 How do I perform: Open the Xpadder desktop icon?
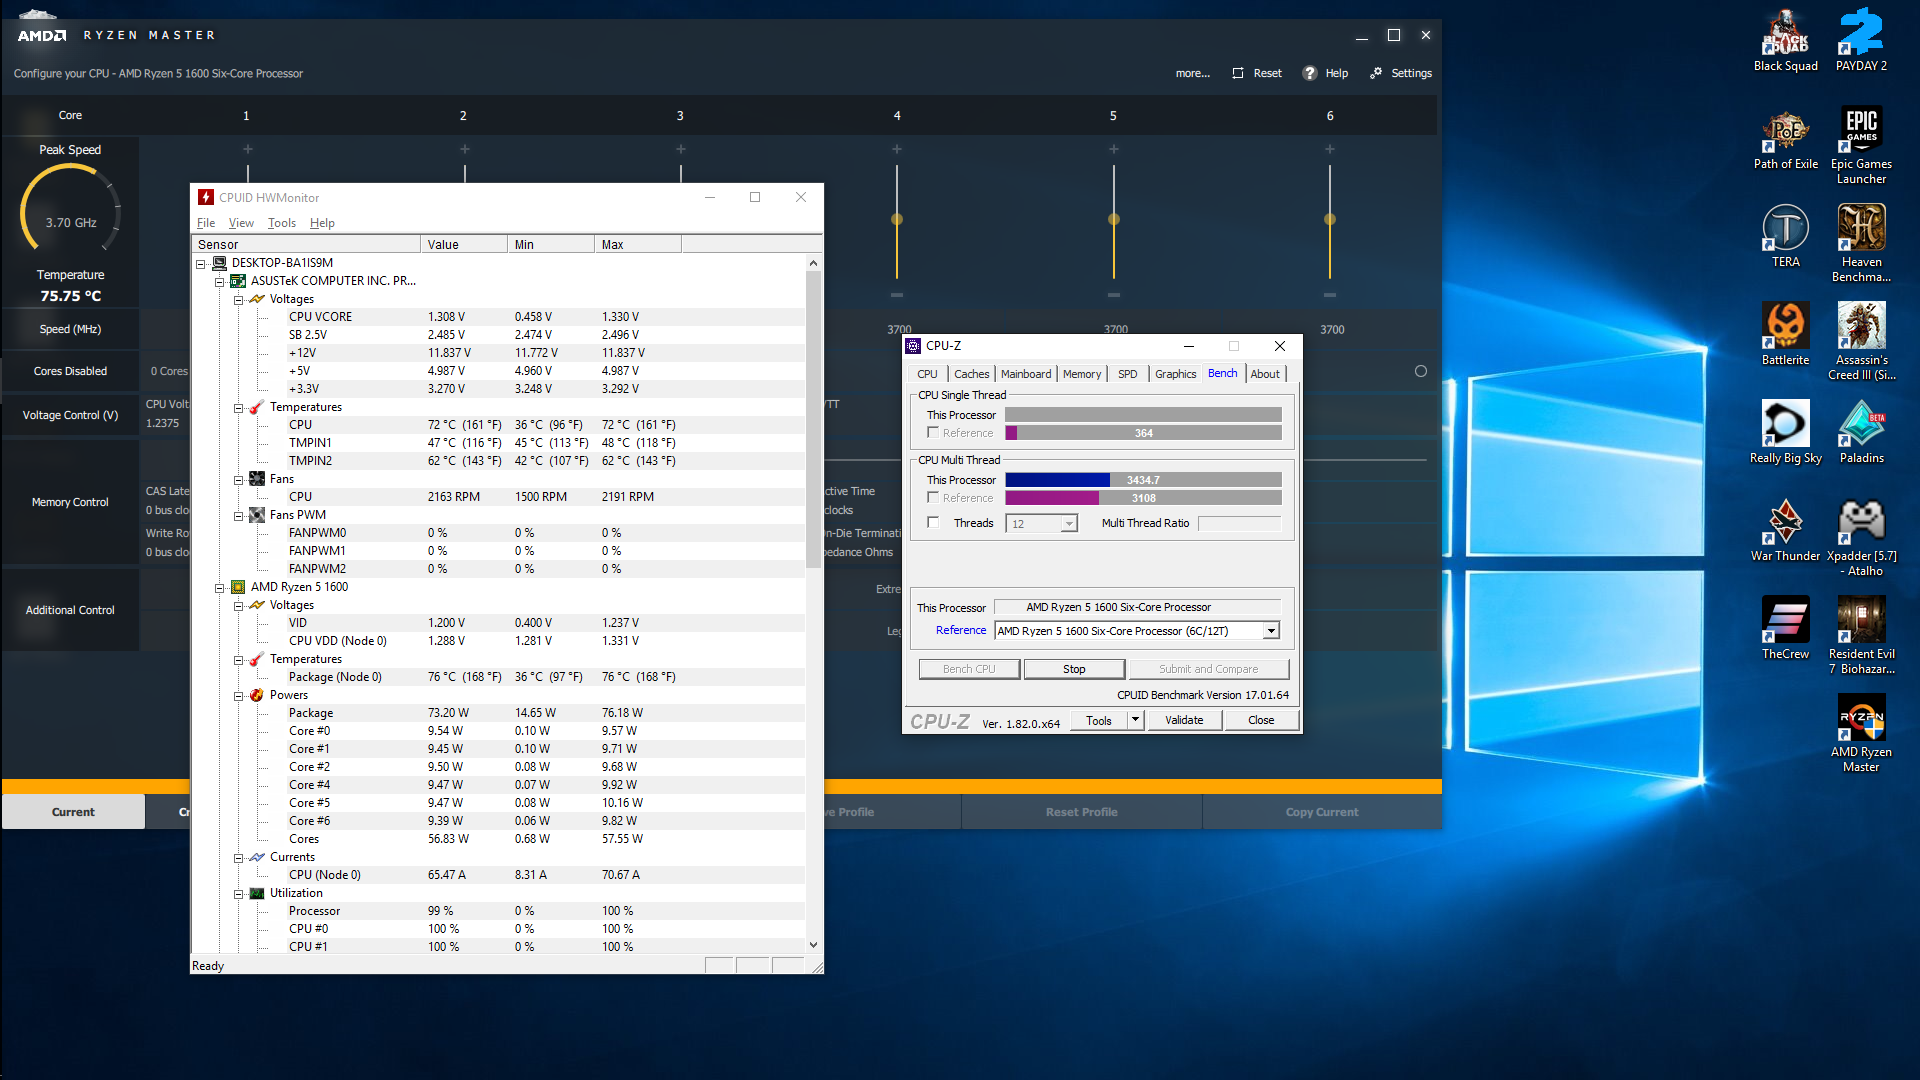pos(1861,538)
